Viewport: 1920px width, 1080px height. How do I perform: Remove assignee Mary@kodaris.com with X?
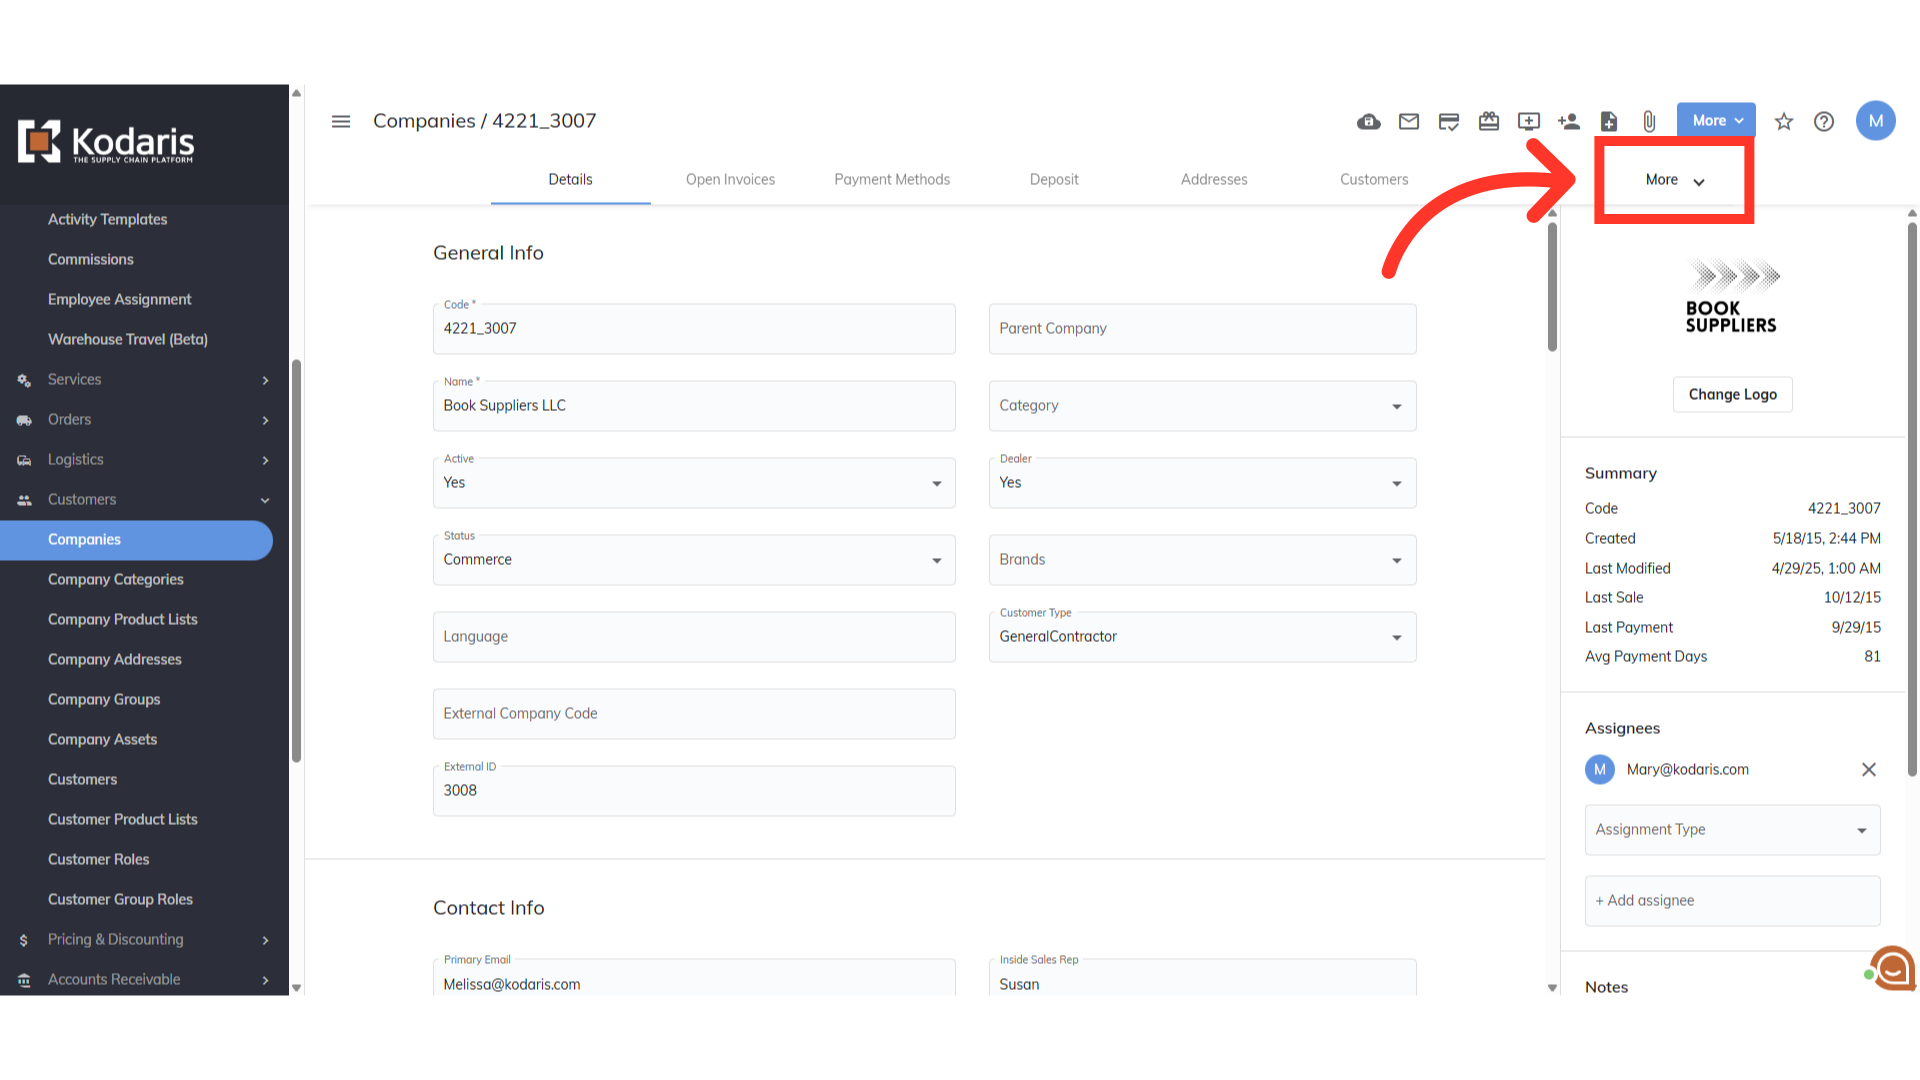pos(1868,769)
